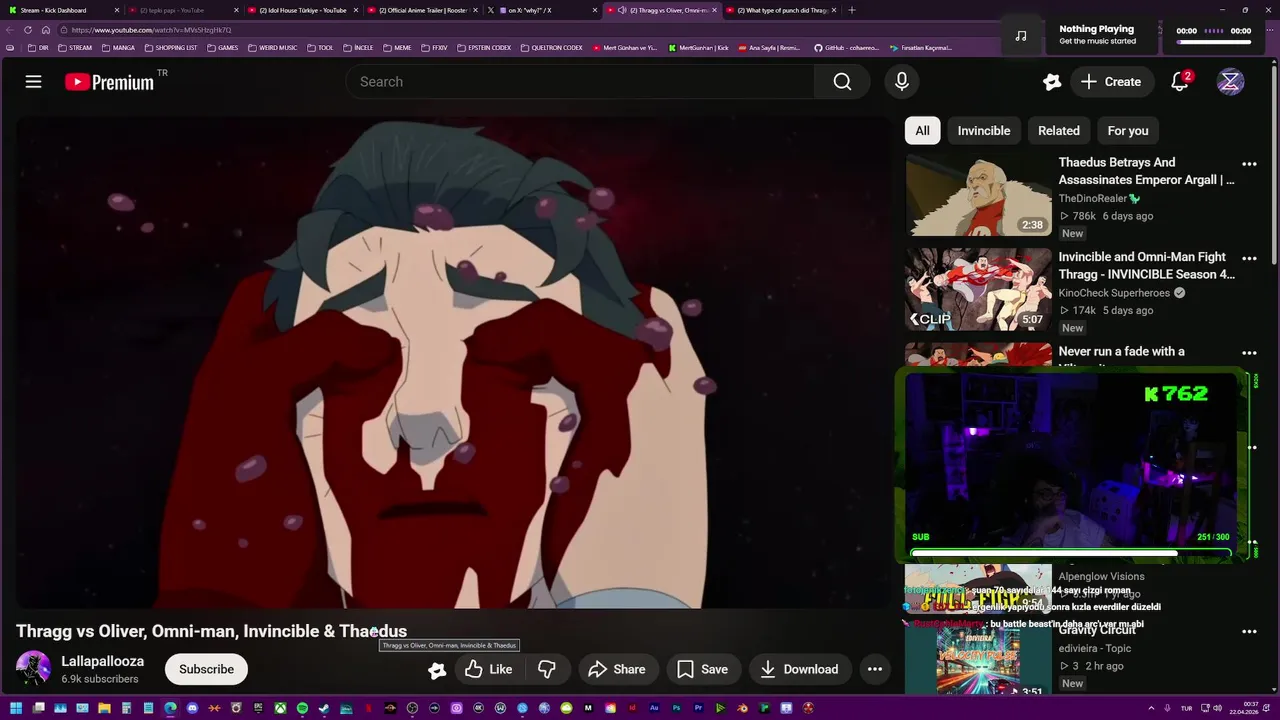This screenshot has width=1280, height=720.
Task: Open the EPSTEIN CODEX bookmarks folder
Action: (x=484, y=48)
